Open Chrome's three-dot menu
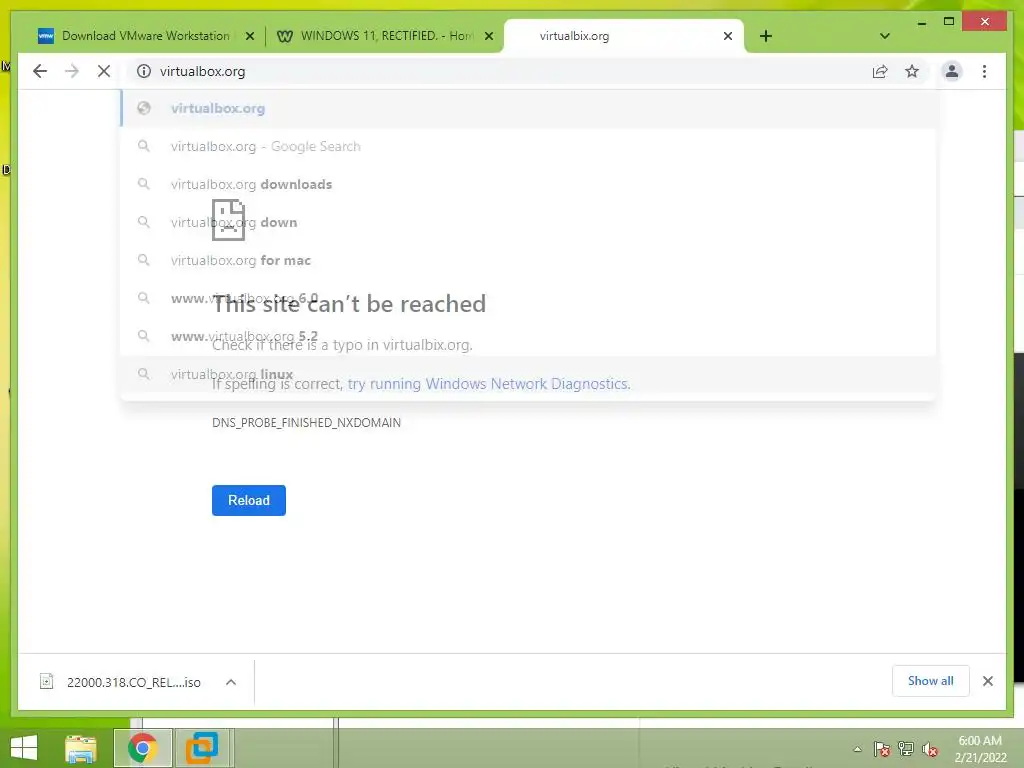The image size is (1024, 768). (984, 71)
